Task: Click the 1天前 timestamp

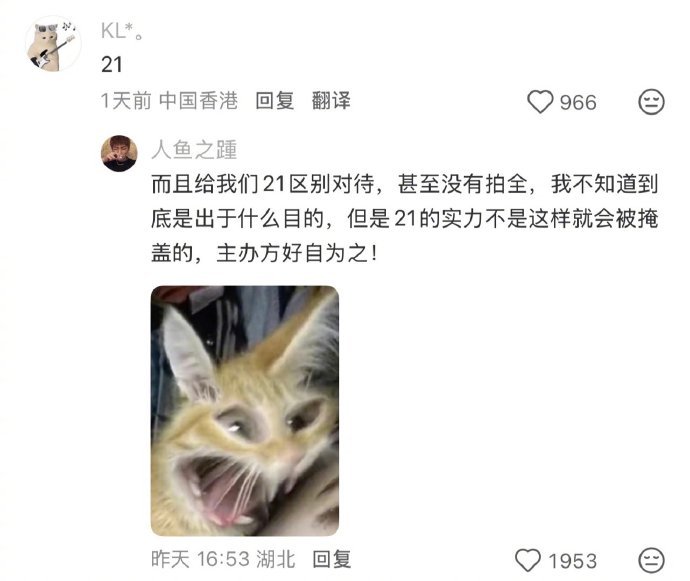Action: 126,101
